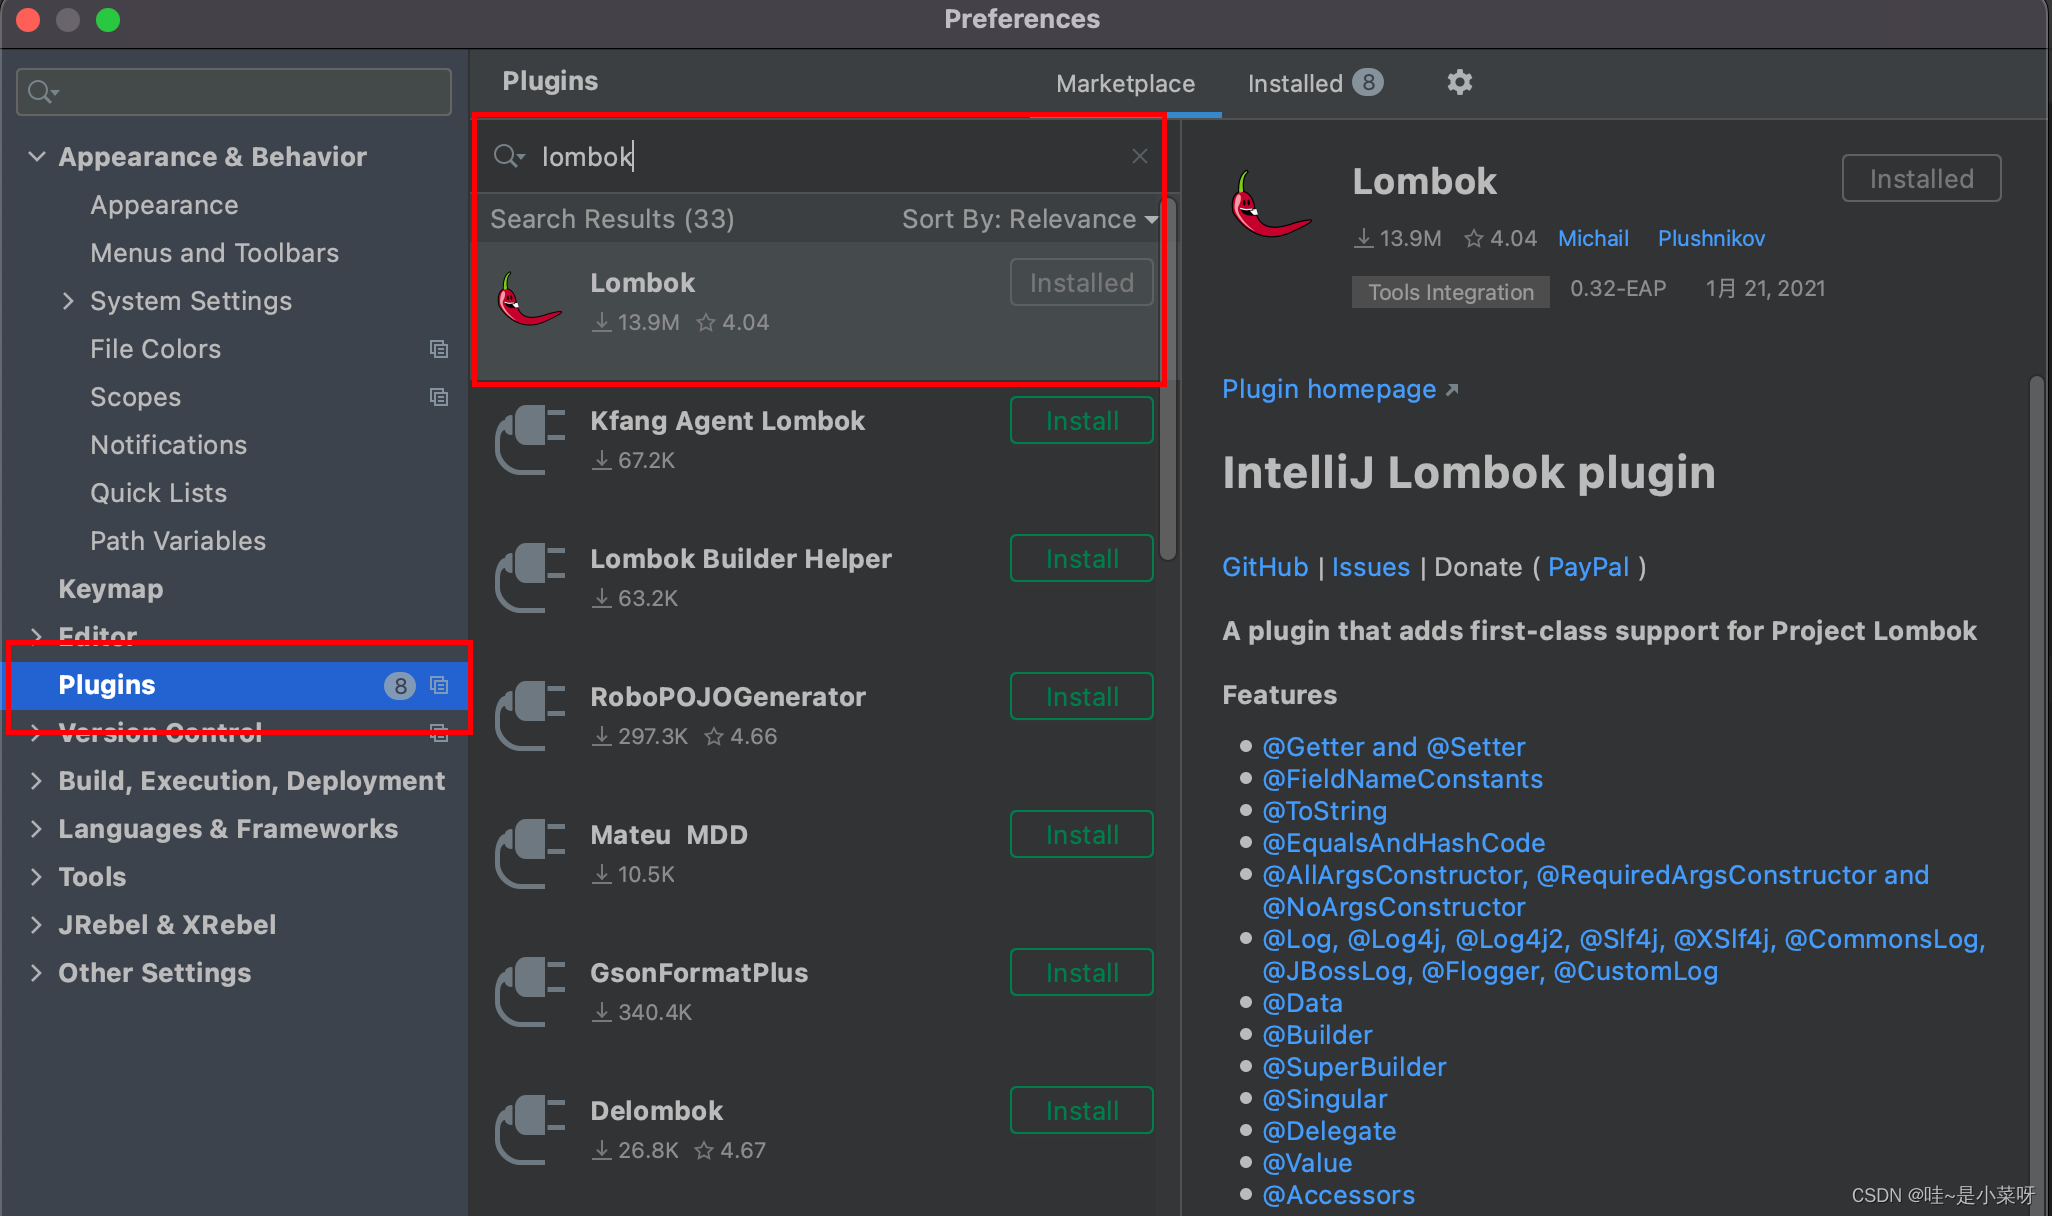Open @Builder feature link
2052x1216 pixels.
pos(1317,1035)
